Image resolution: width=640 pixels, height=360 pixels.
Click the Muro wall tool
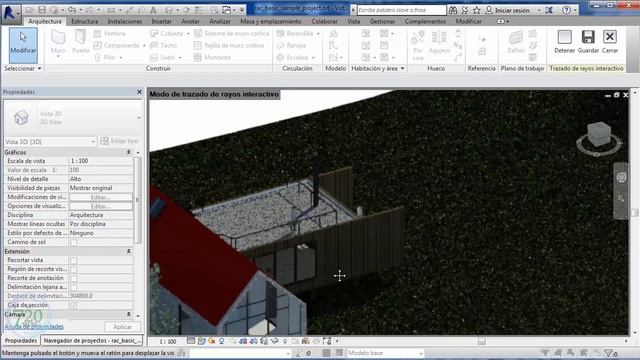pos(58,42)
